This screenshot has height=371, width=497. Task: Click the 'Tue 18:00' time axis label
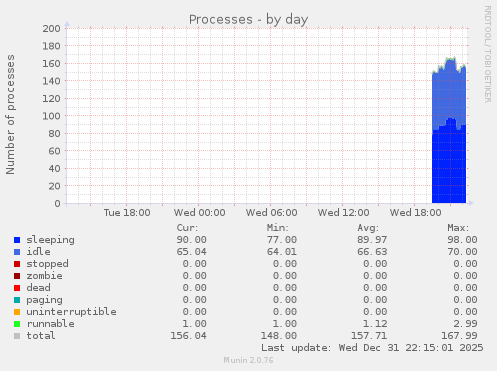127,213
